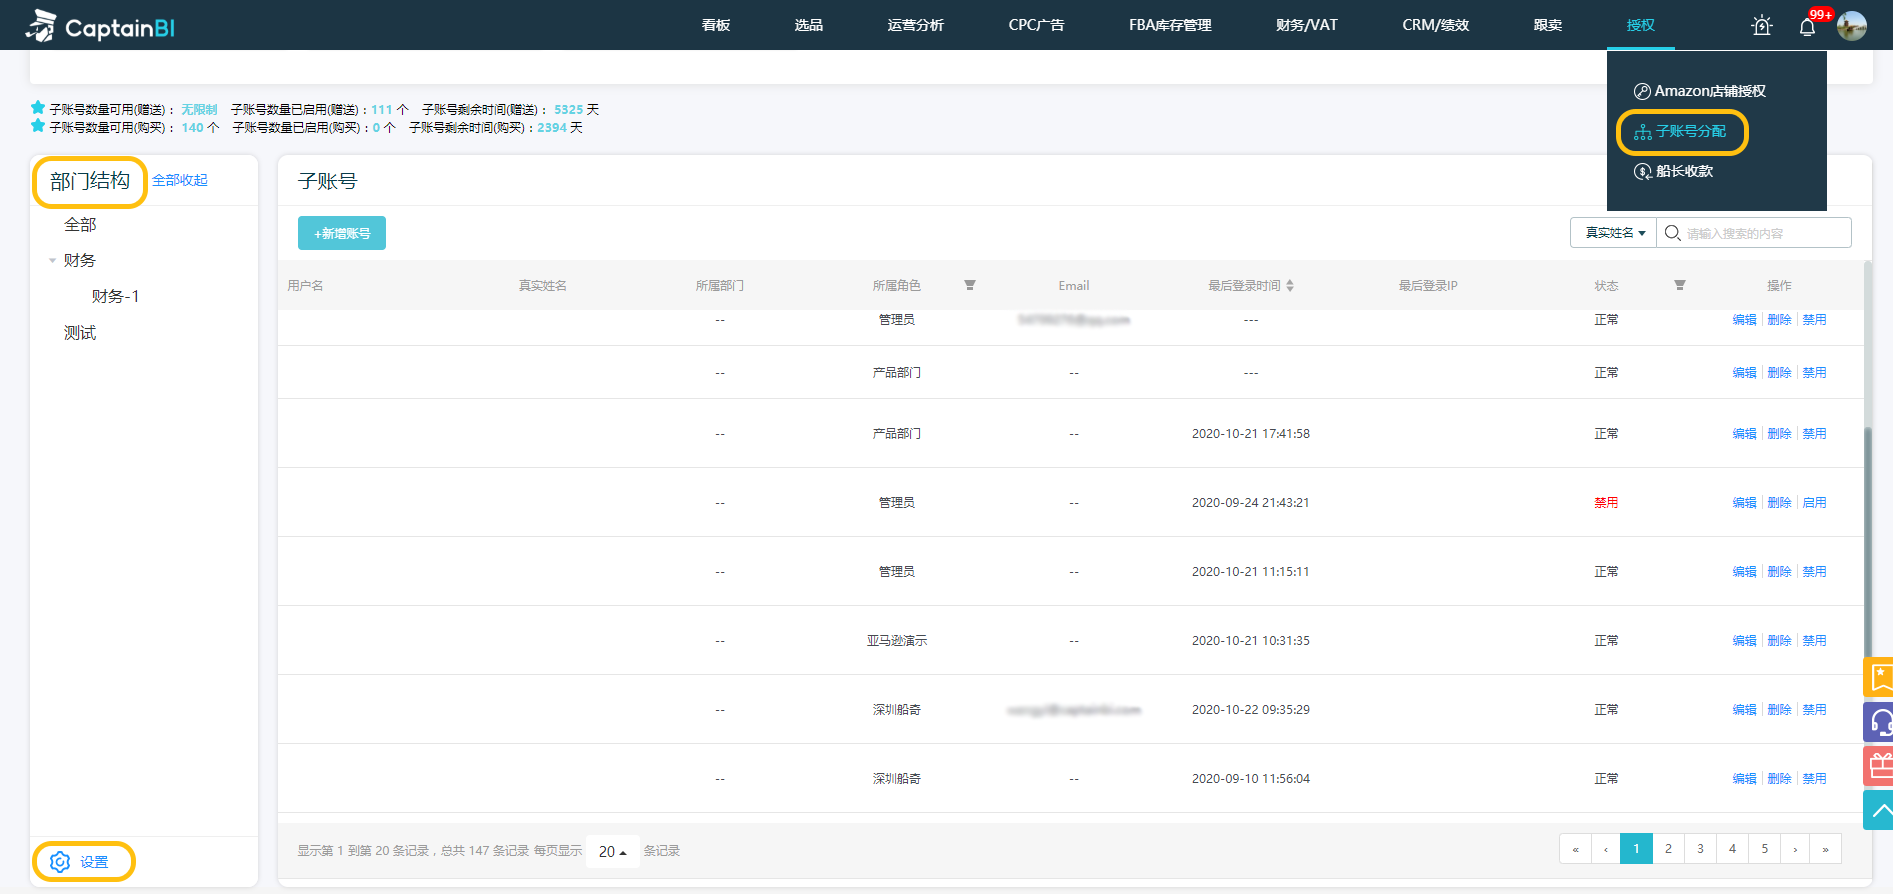This screenshot has height=894, width=1893.
Task: Click the CaptainBI logo
Action: click(101, 25)
